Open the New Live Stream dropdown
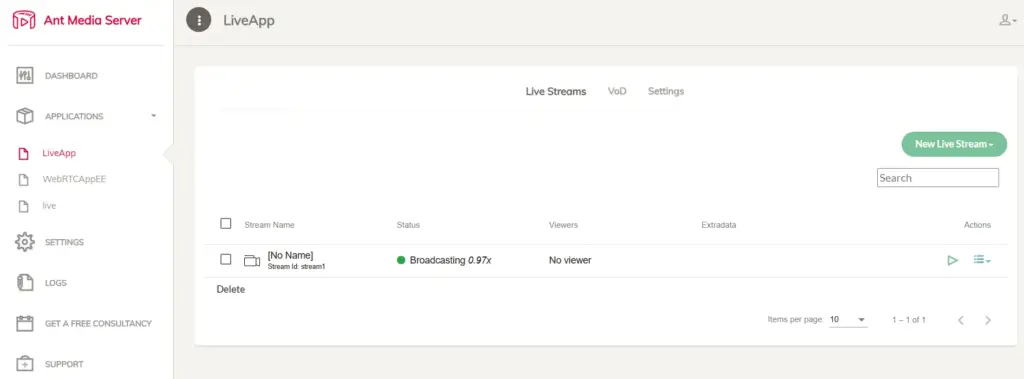 (x=954, y=144)
